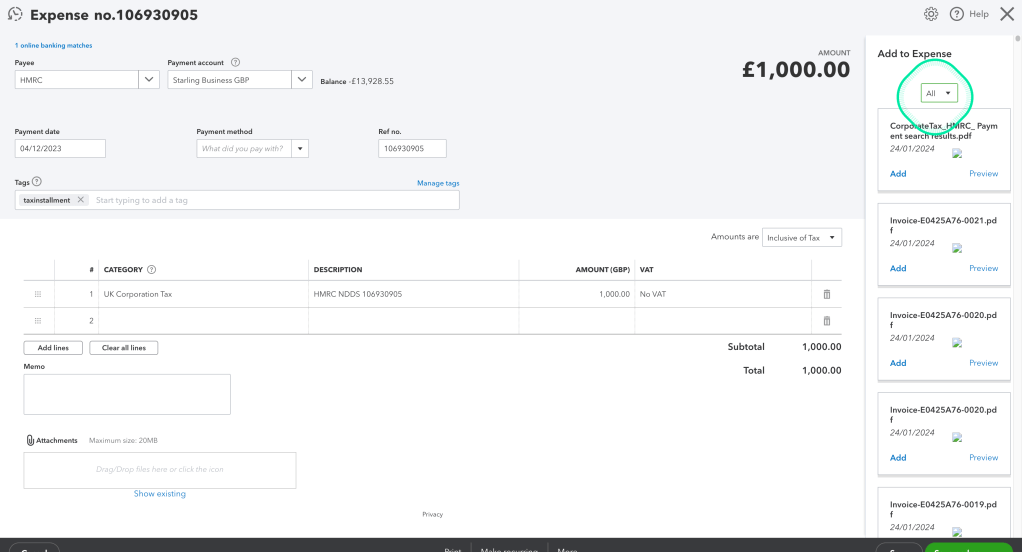Click the DESCRIPTION column header

pos(338,269)
